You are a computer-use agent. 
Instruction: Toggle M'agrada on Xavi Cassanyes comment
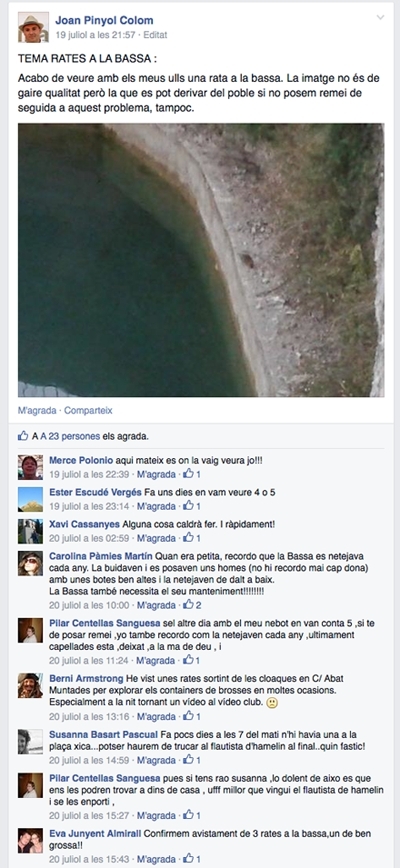[x=157, y=539]
